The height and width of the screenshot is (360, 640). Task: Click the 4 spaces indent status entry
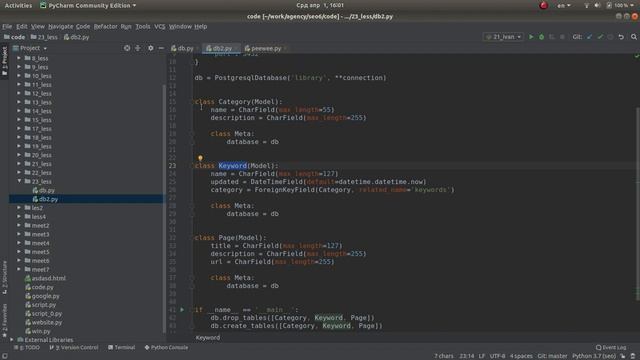click(521, 356)
